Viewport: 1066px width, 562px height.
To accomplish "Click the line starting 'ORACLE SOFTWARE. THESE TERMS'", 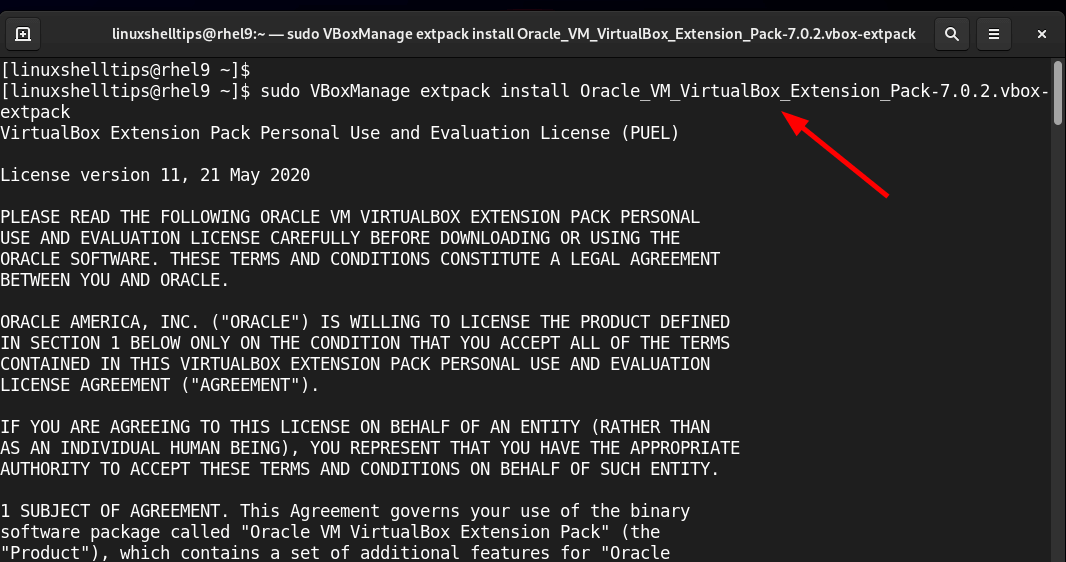I will click(360, 260).
